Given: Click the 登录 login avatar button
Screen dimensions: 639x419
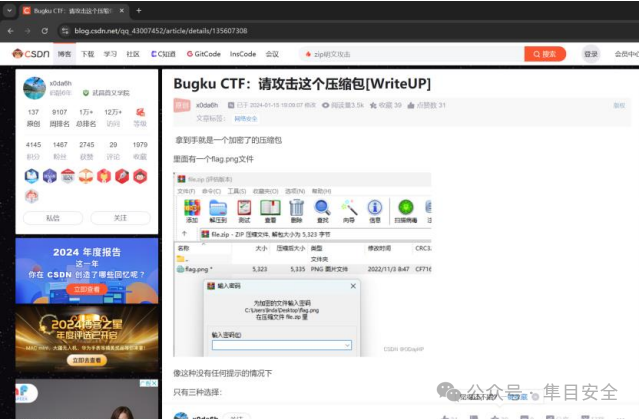Looking at the screenshot, I should [591, 54].
